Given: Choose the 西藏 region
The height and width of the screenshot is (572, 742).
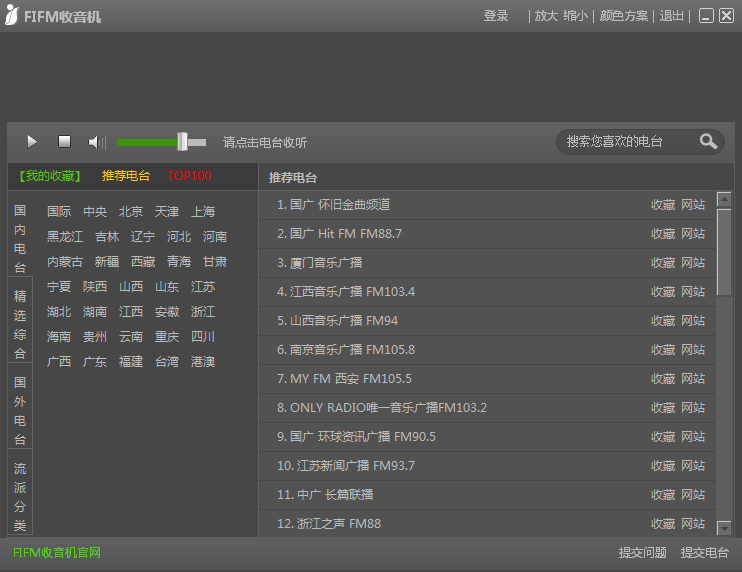Looking at the screenshot, I should [142, 262].
